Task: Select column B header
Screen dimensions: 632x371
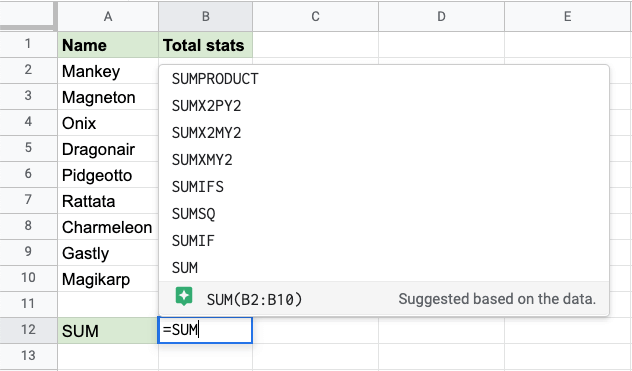Action: point(206,16)
